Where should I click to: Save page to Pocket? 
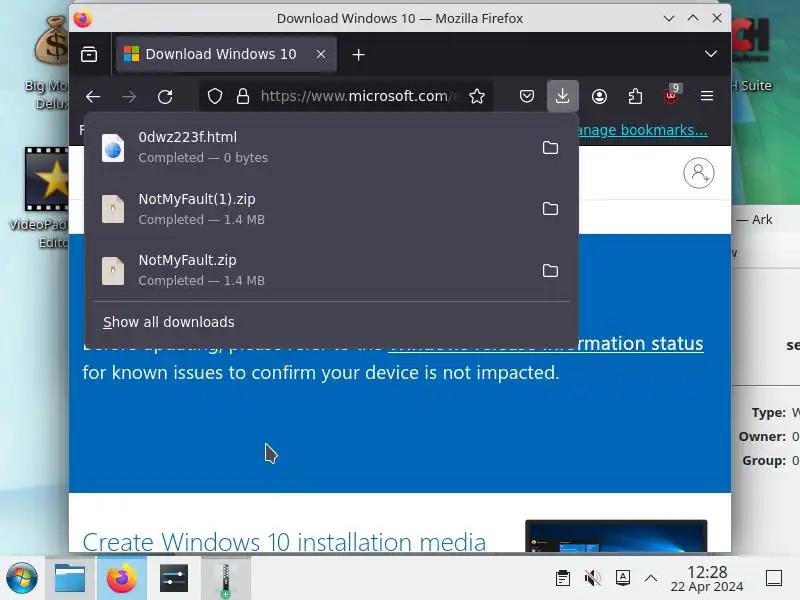coord(527,96)
